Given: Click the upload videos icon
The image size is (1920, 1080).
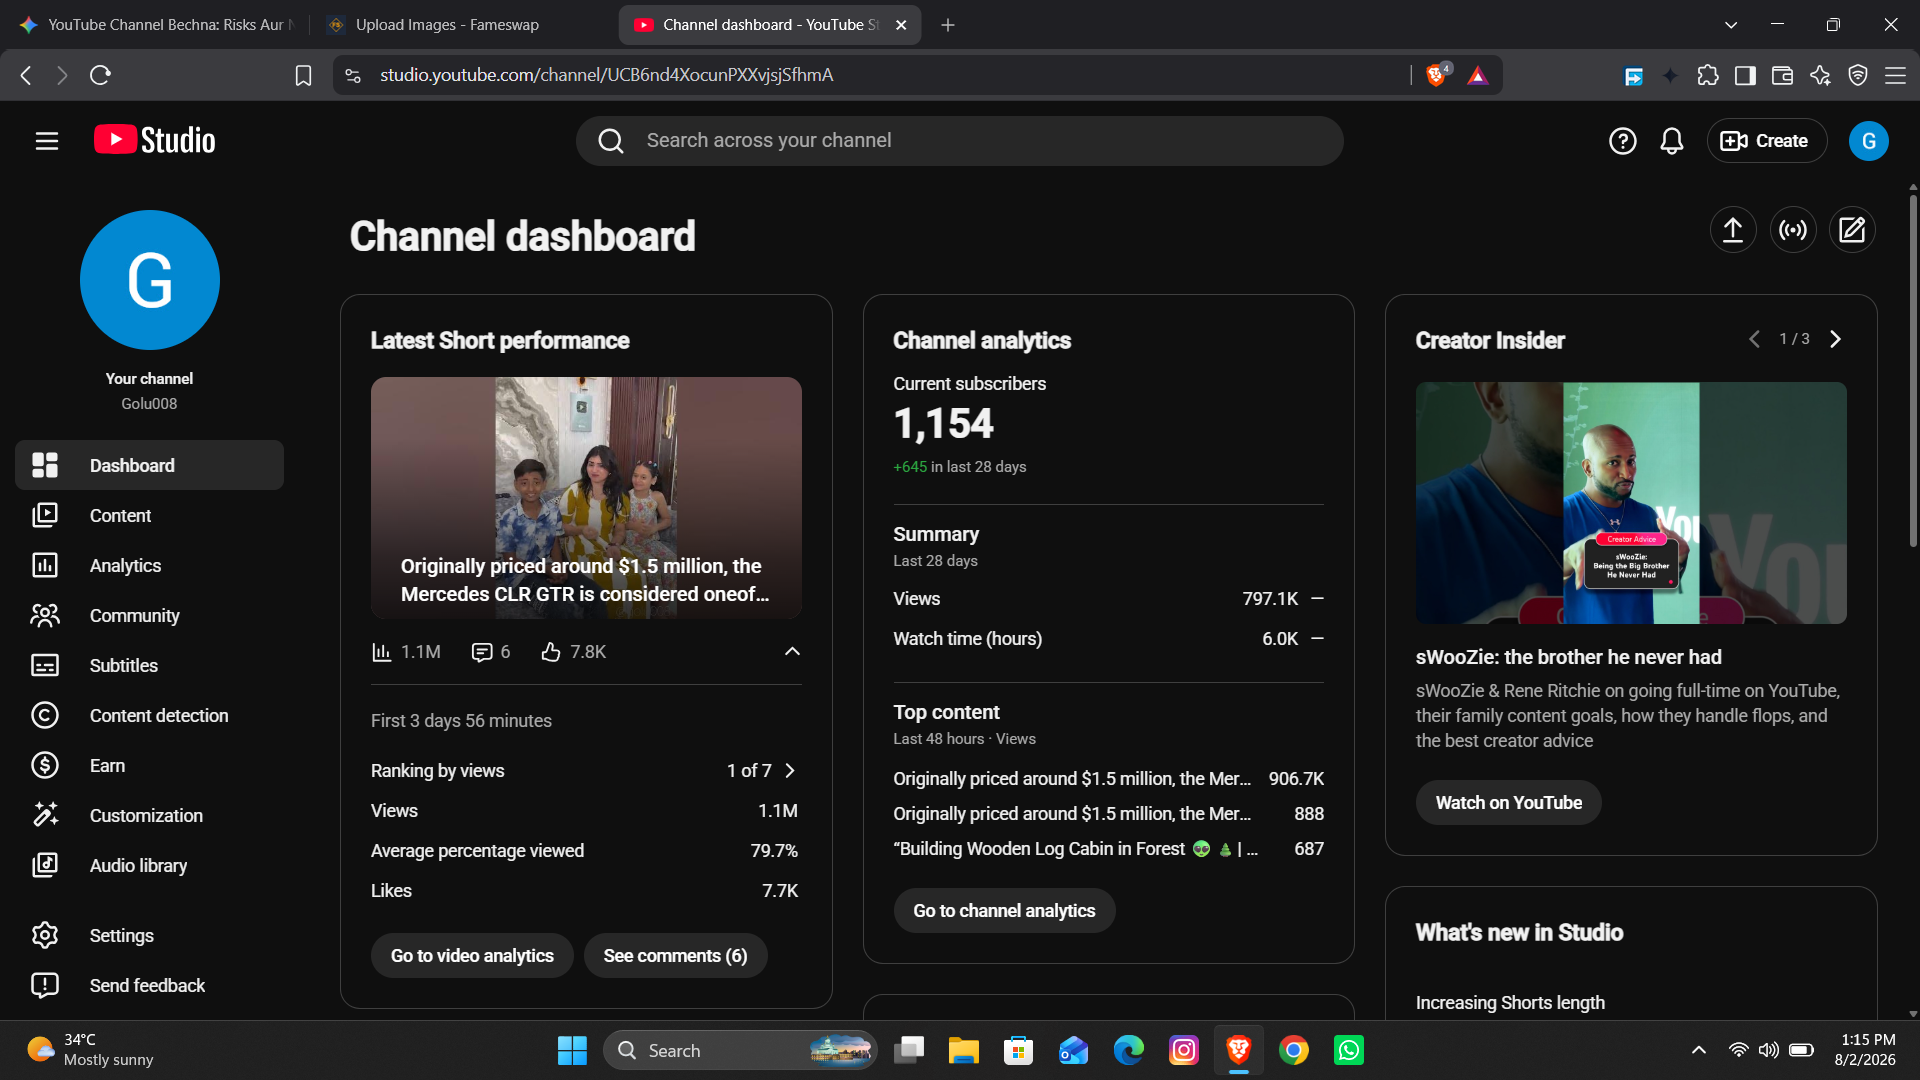Looking at the screenshot, I should click(x=1733, y=230).
